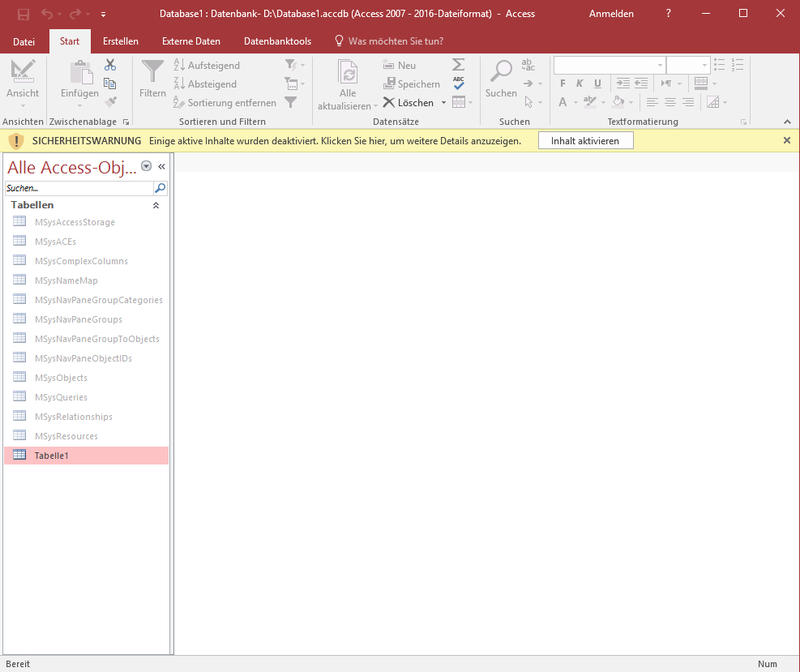Collapse the navigation pane
This screenshot has width=800, height=672.
point(162,166)
